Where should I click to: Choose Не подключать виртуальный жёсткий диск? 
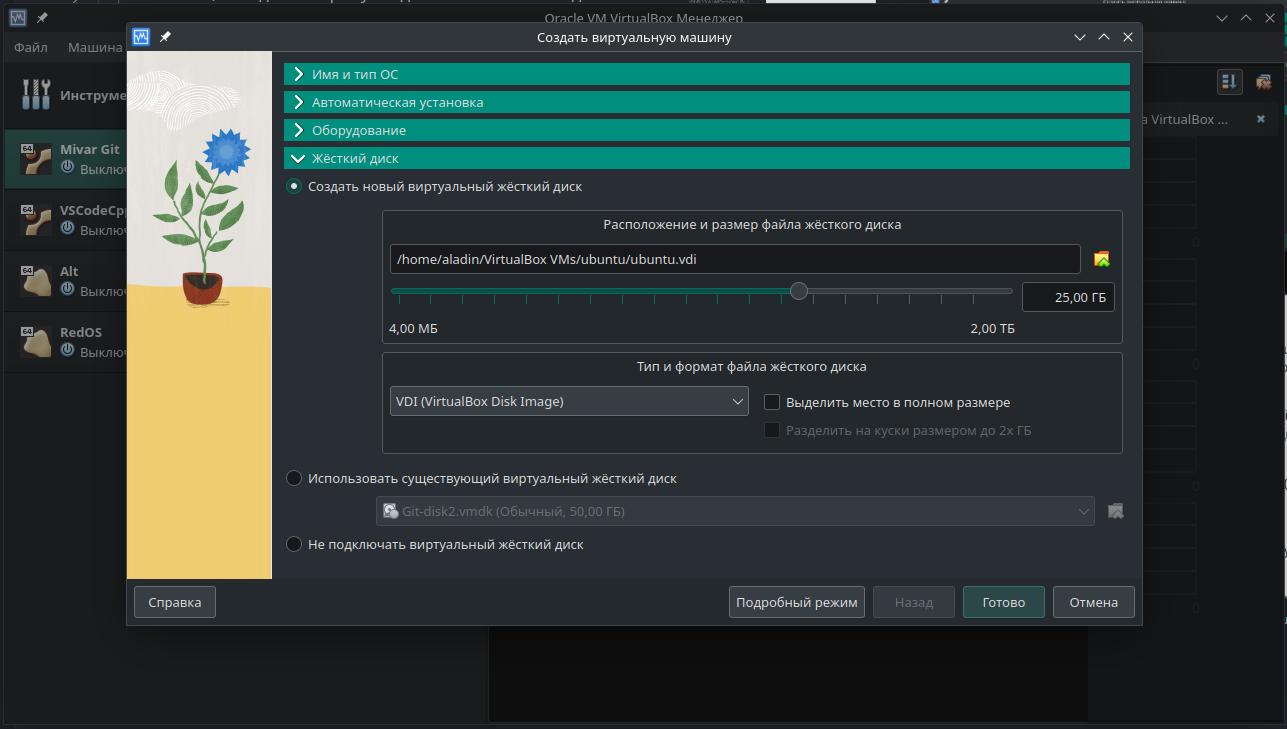coord(294,543)
